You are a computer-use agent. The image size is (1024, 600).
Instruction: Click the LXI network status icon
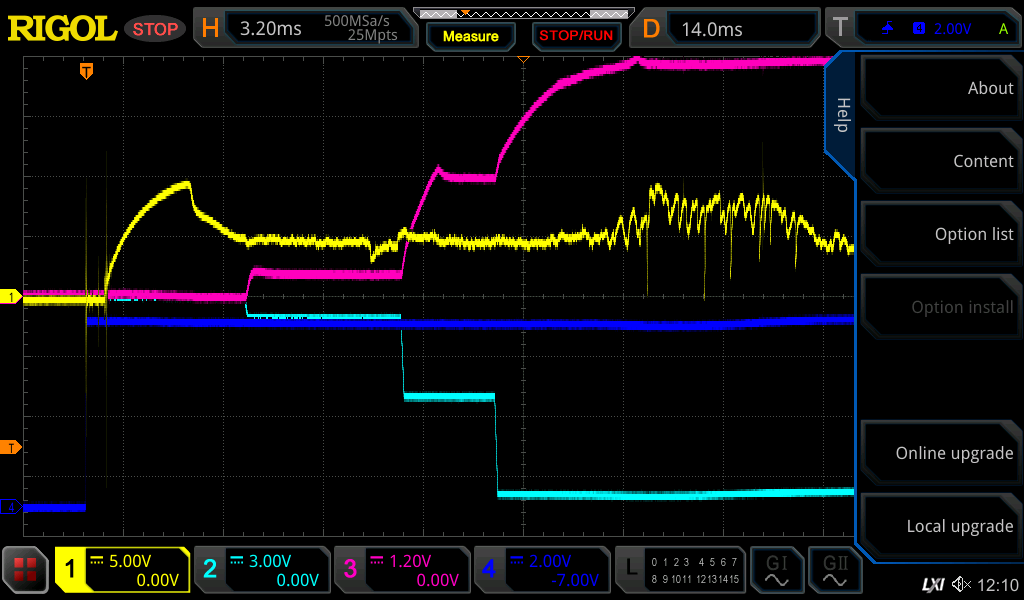coord(932,584)
